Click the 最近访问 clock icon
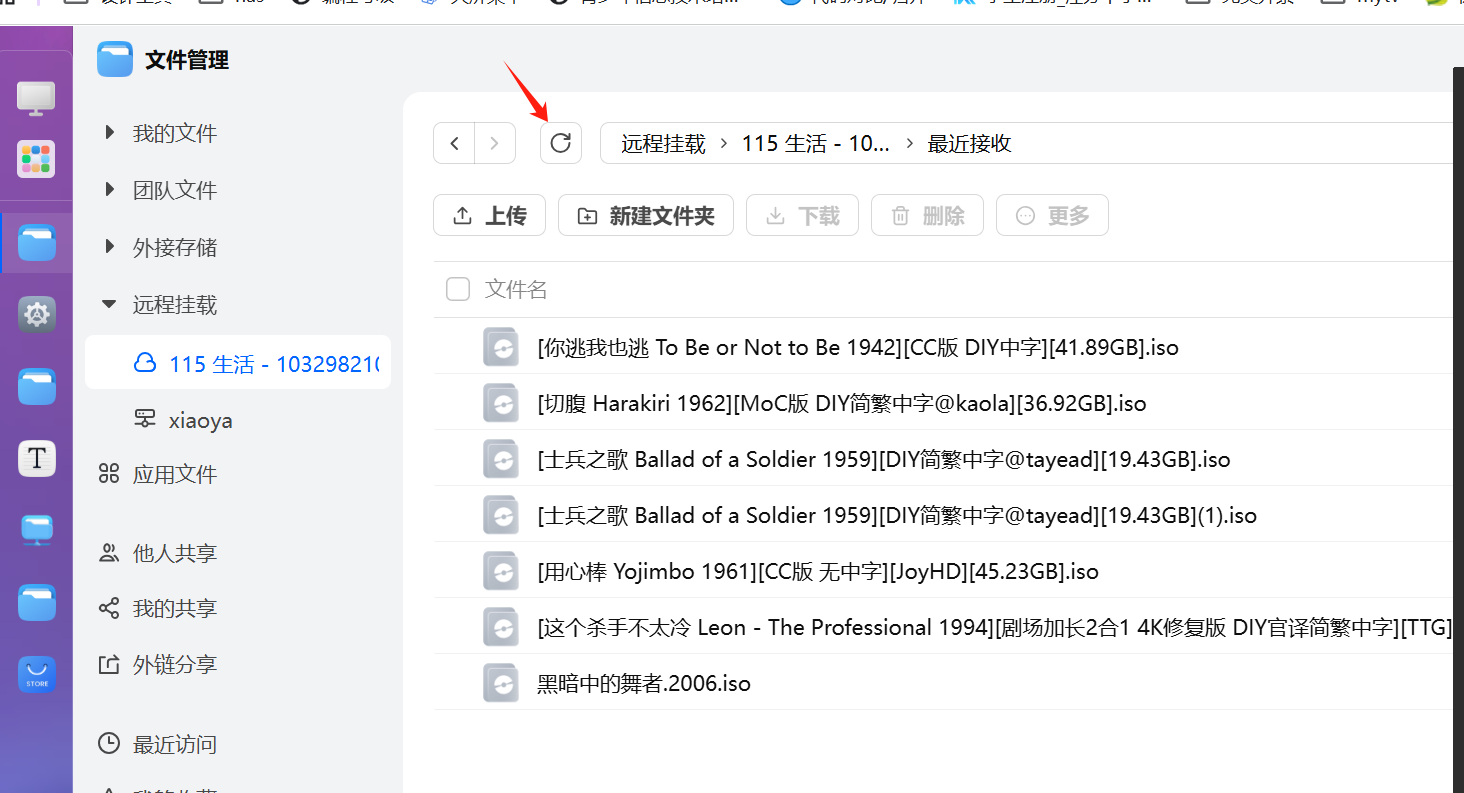The width and height of the screenshot is (1464, 793). point(109,744)
